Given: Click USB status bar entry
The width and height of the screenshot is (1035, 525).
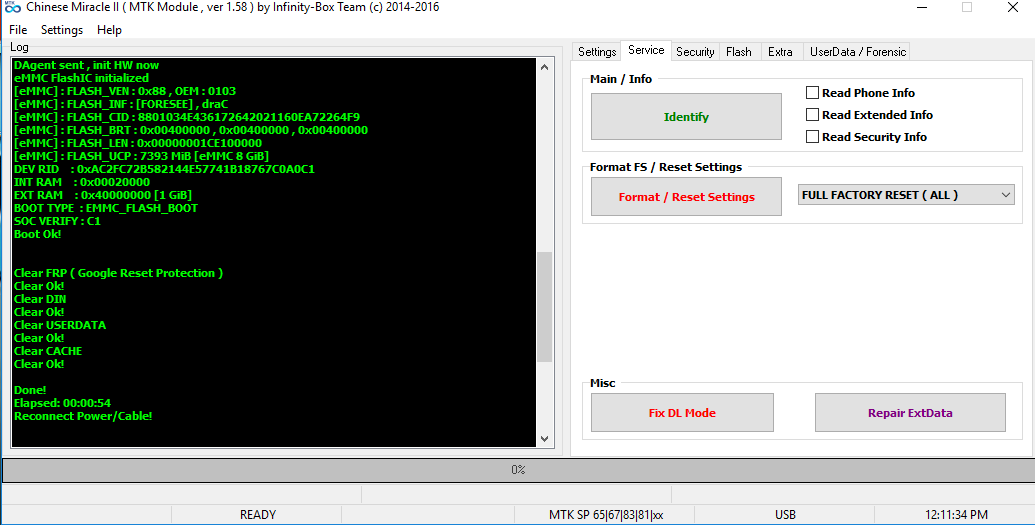Looking at the screenshot, I should [x=785, y=514].
